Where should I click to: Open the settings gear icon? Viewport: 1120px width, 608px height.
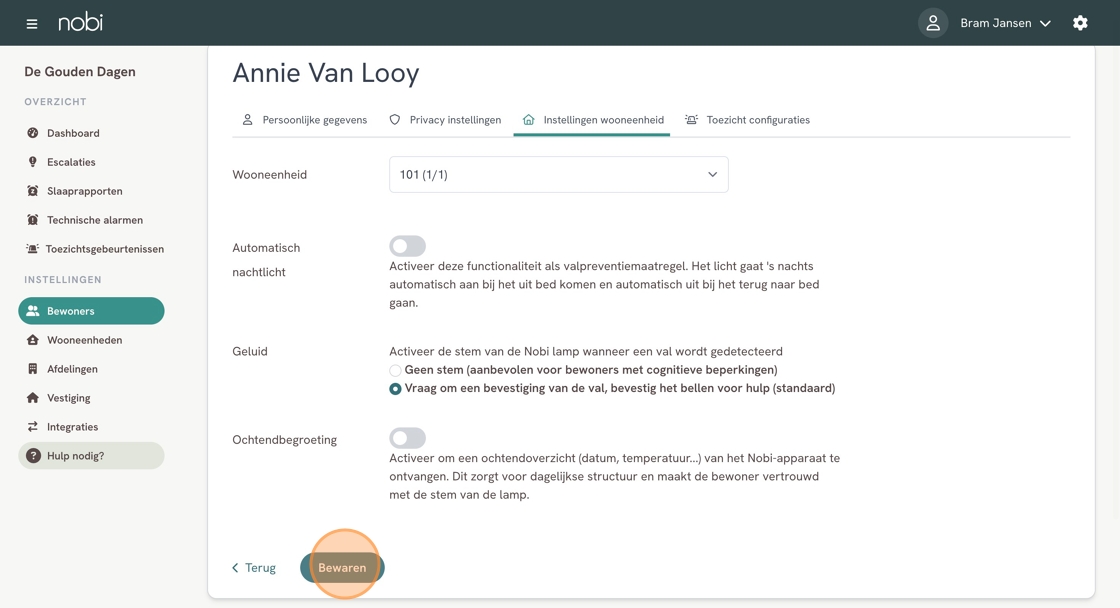pos(1080,23)
